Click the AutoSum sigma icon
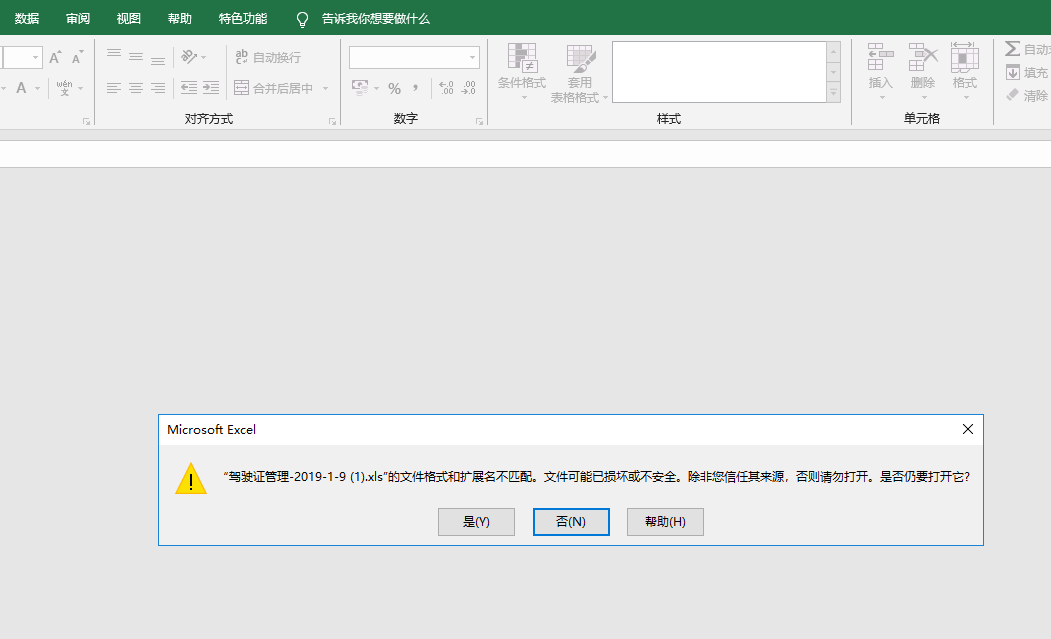Screen dimensions: 1051x639 (x=1013, y=49)
